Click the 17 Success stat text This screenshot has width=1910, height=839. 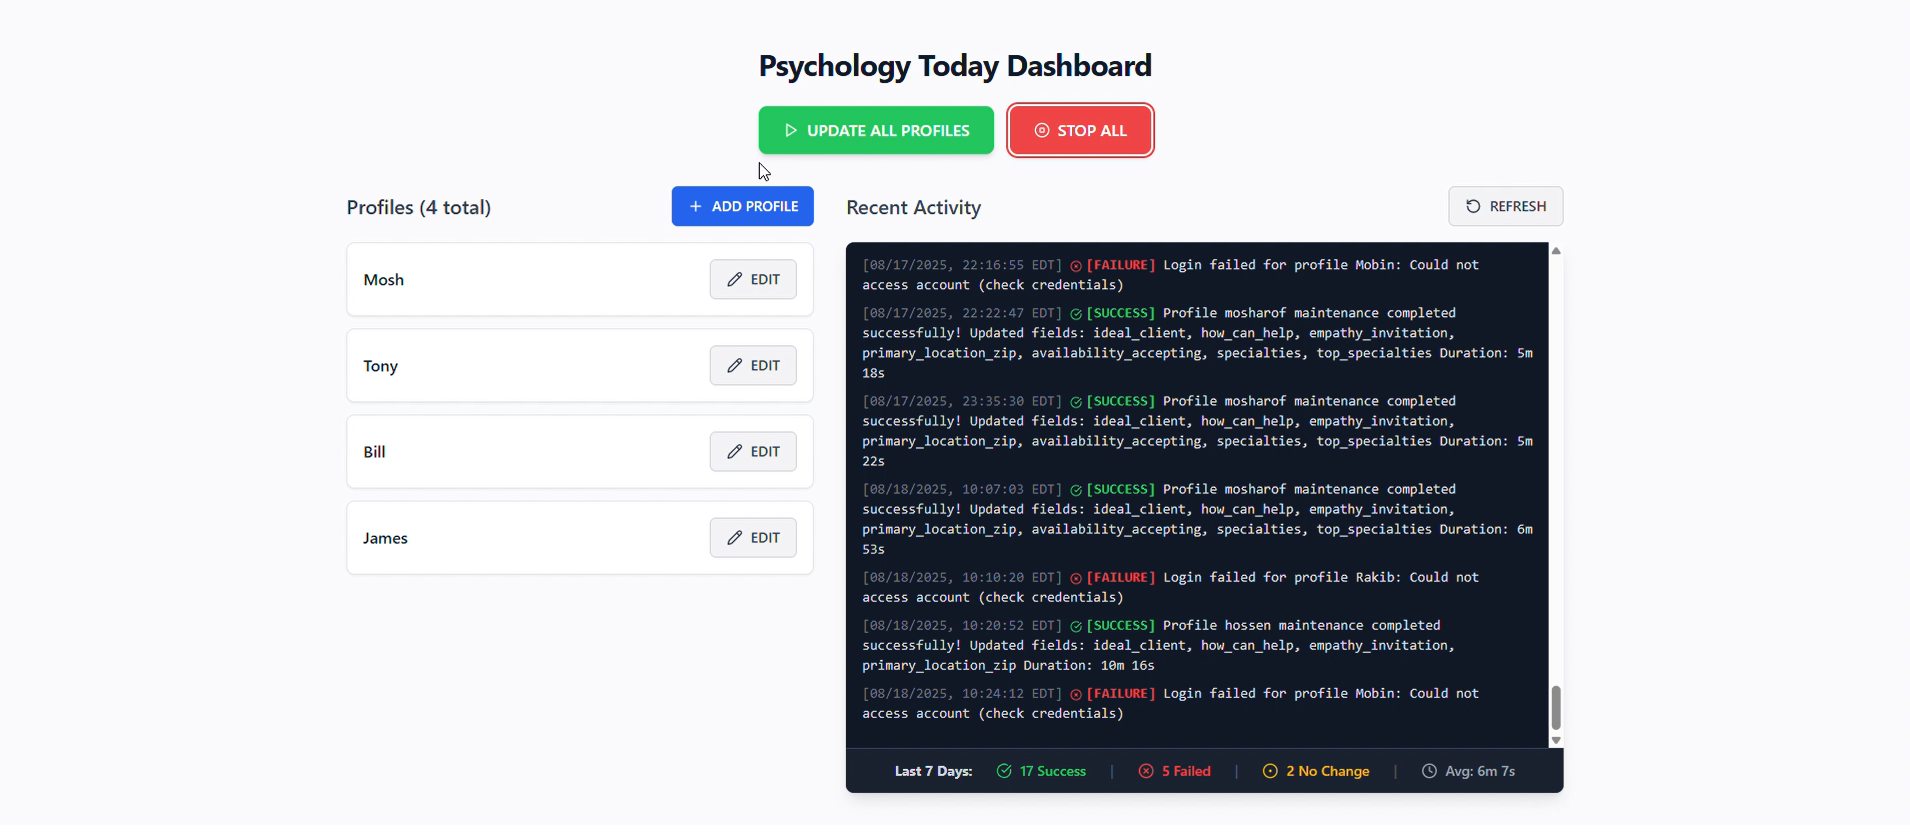[1053, 771]
